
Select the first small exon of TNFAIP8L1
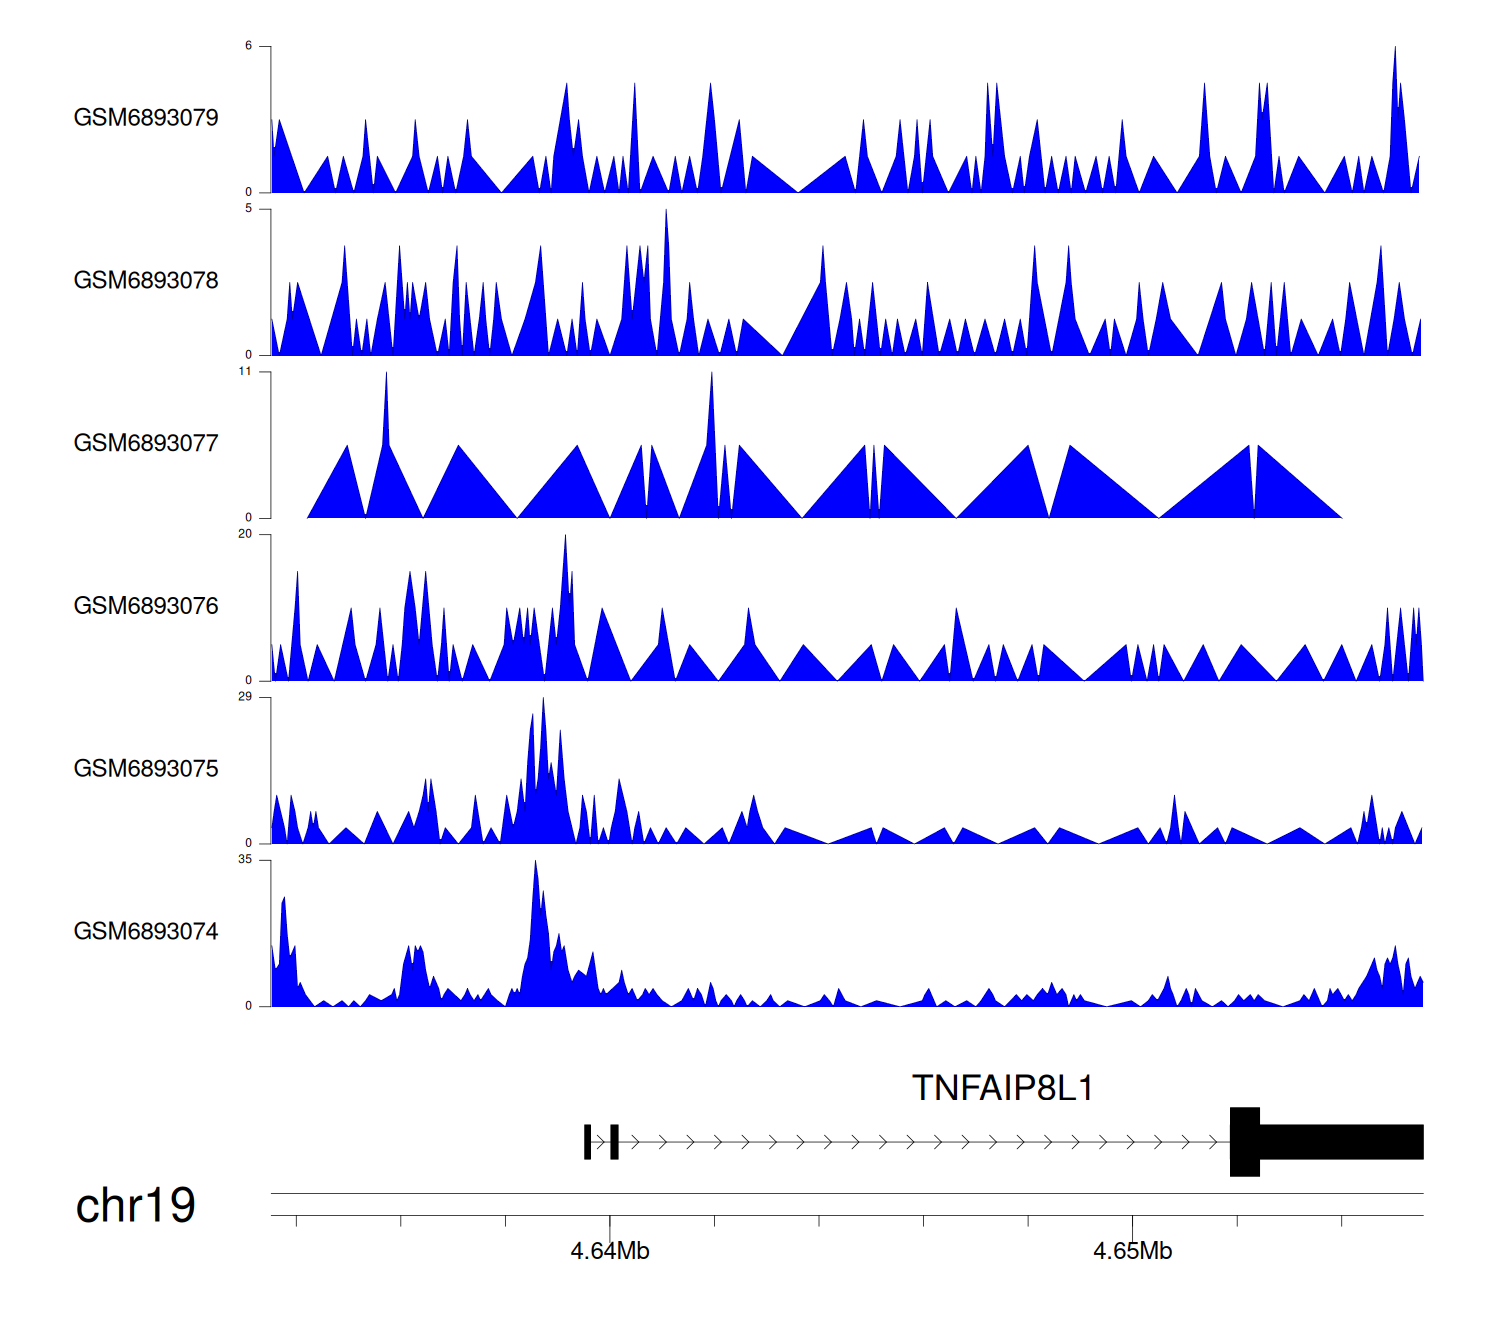point(588,1142)
